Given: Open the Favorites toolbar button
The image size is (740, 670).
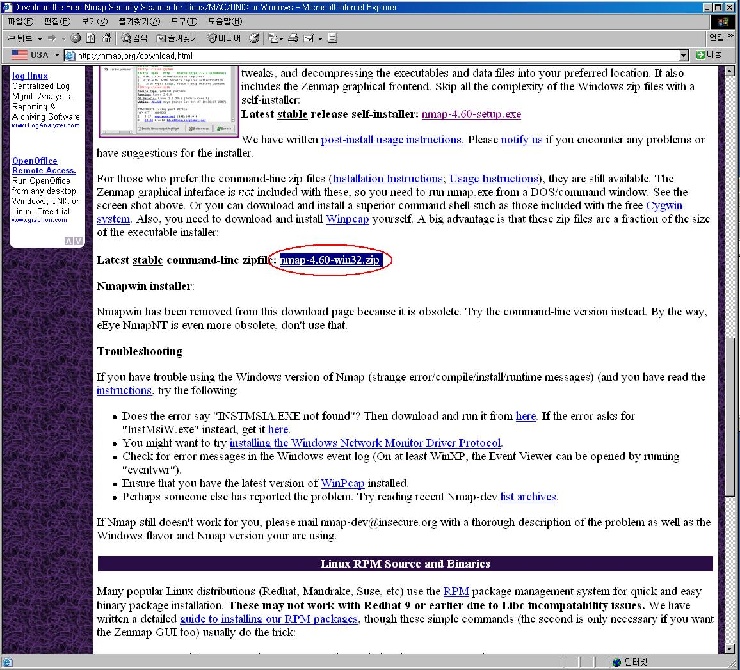Looking at the screenshot, I should pyautogui.click(x=169, y=37).
